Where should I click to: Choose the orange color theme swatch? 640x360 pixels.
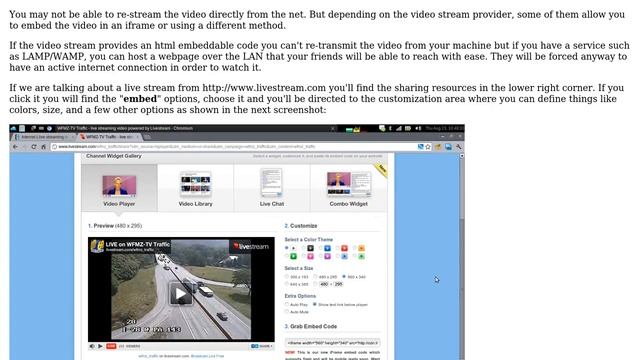click(362, 248)
